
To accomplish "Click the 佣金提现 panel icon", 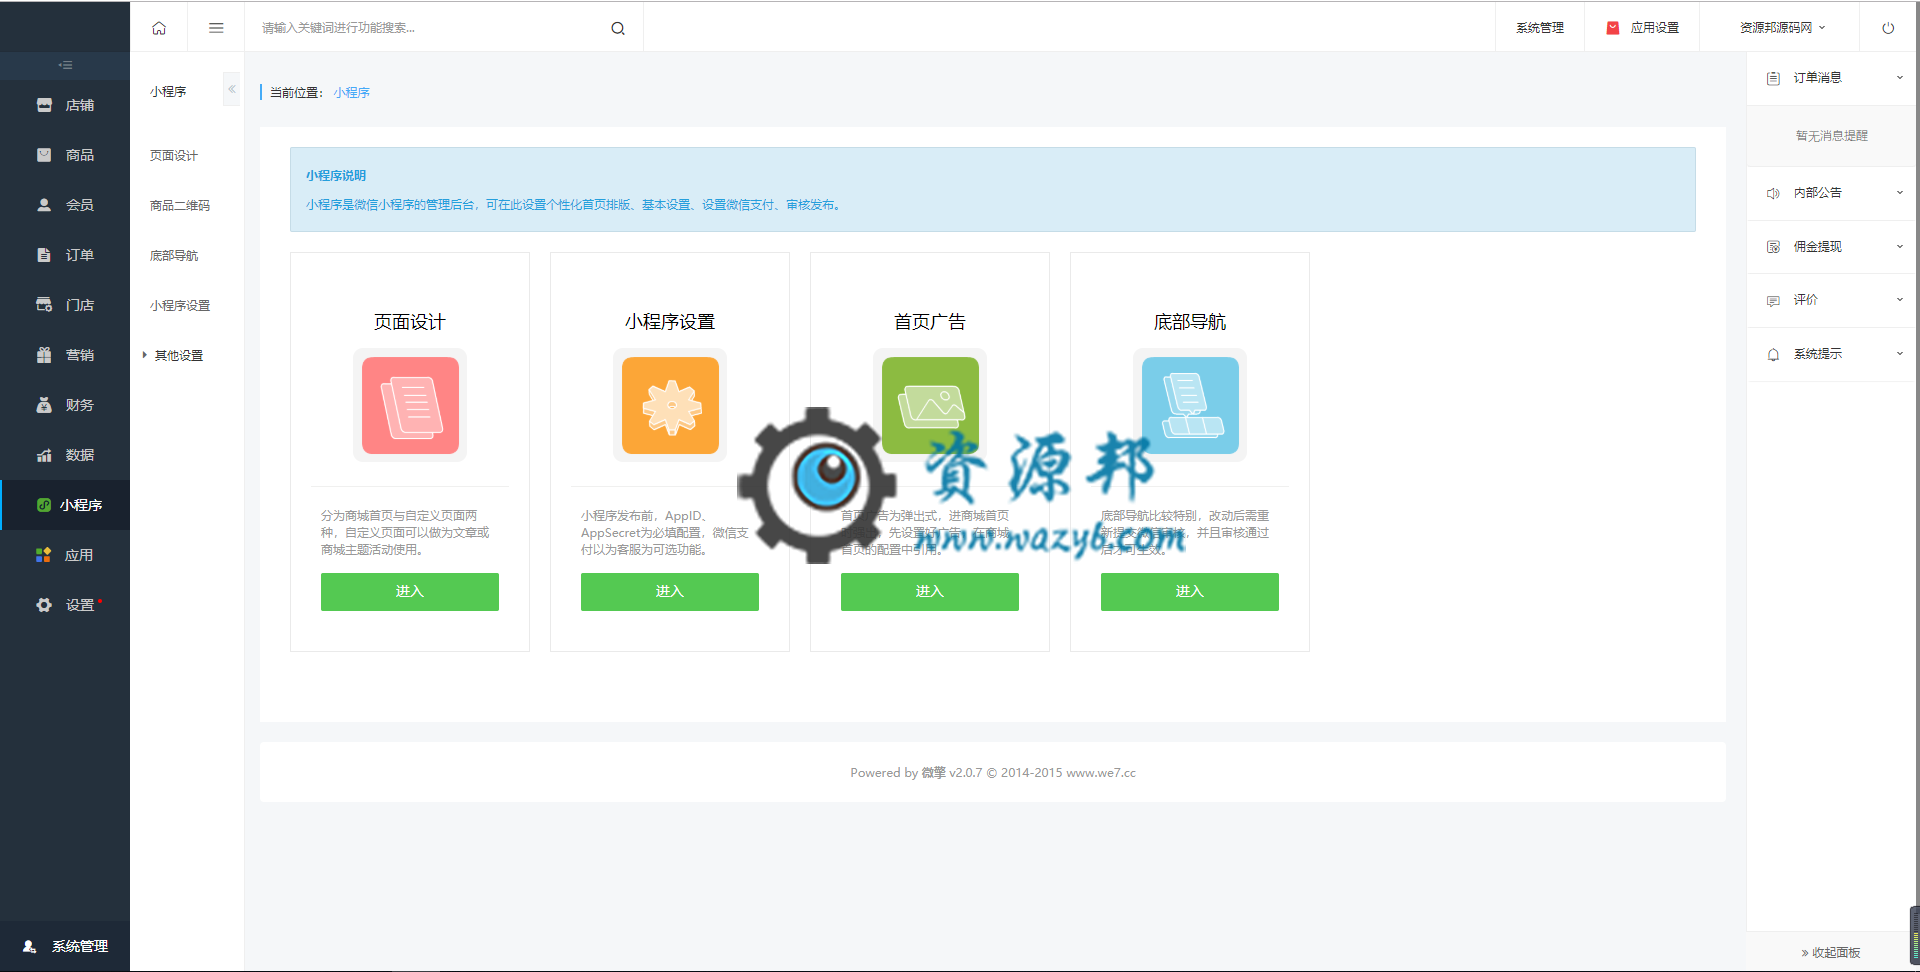I will (x=1773, y=247).
